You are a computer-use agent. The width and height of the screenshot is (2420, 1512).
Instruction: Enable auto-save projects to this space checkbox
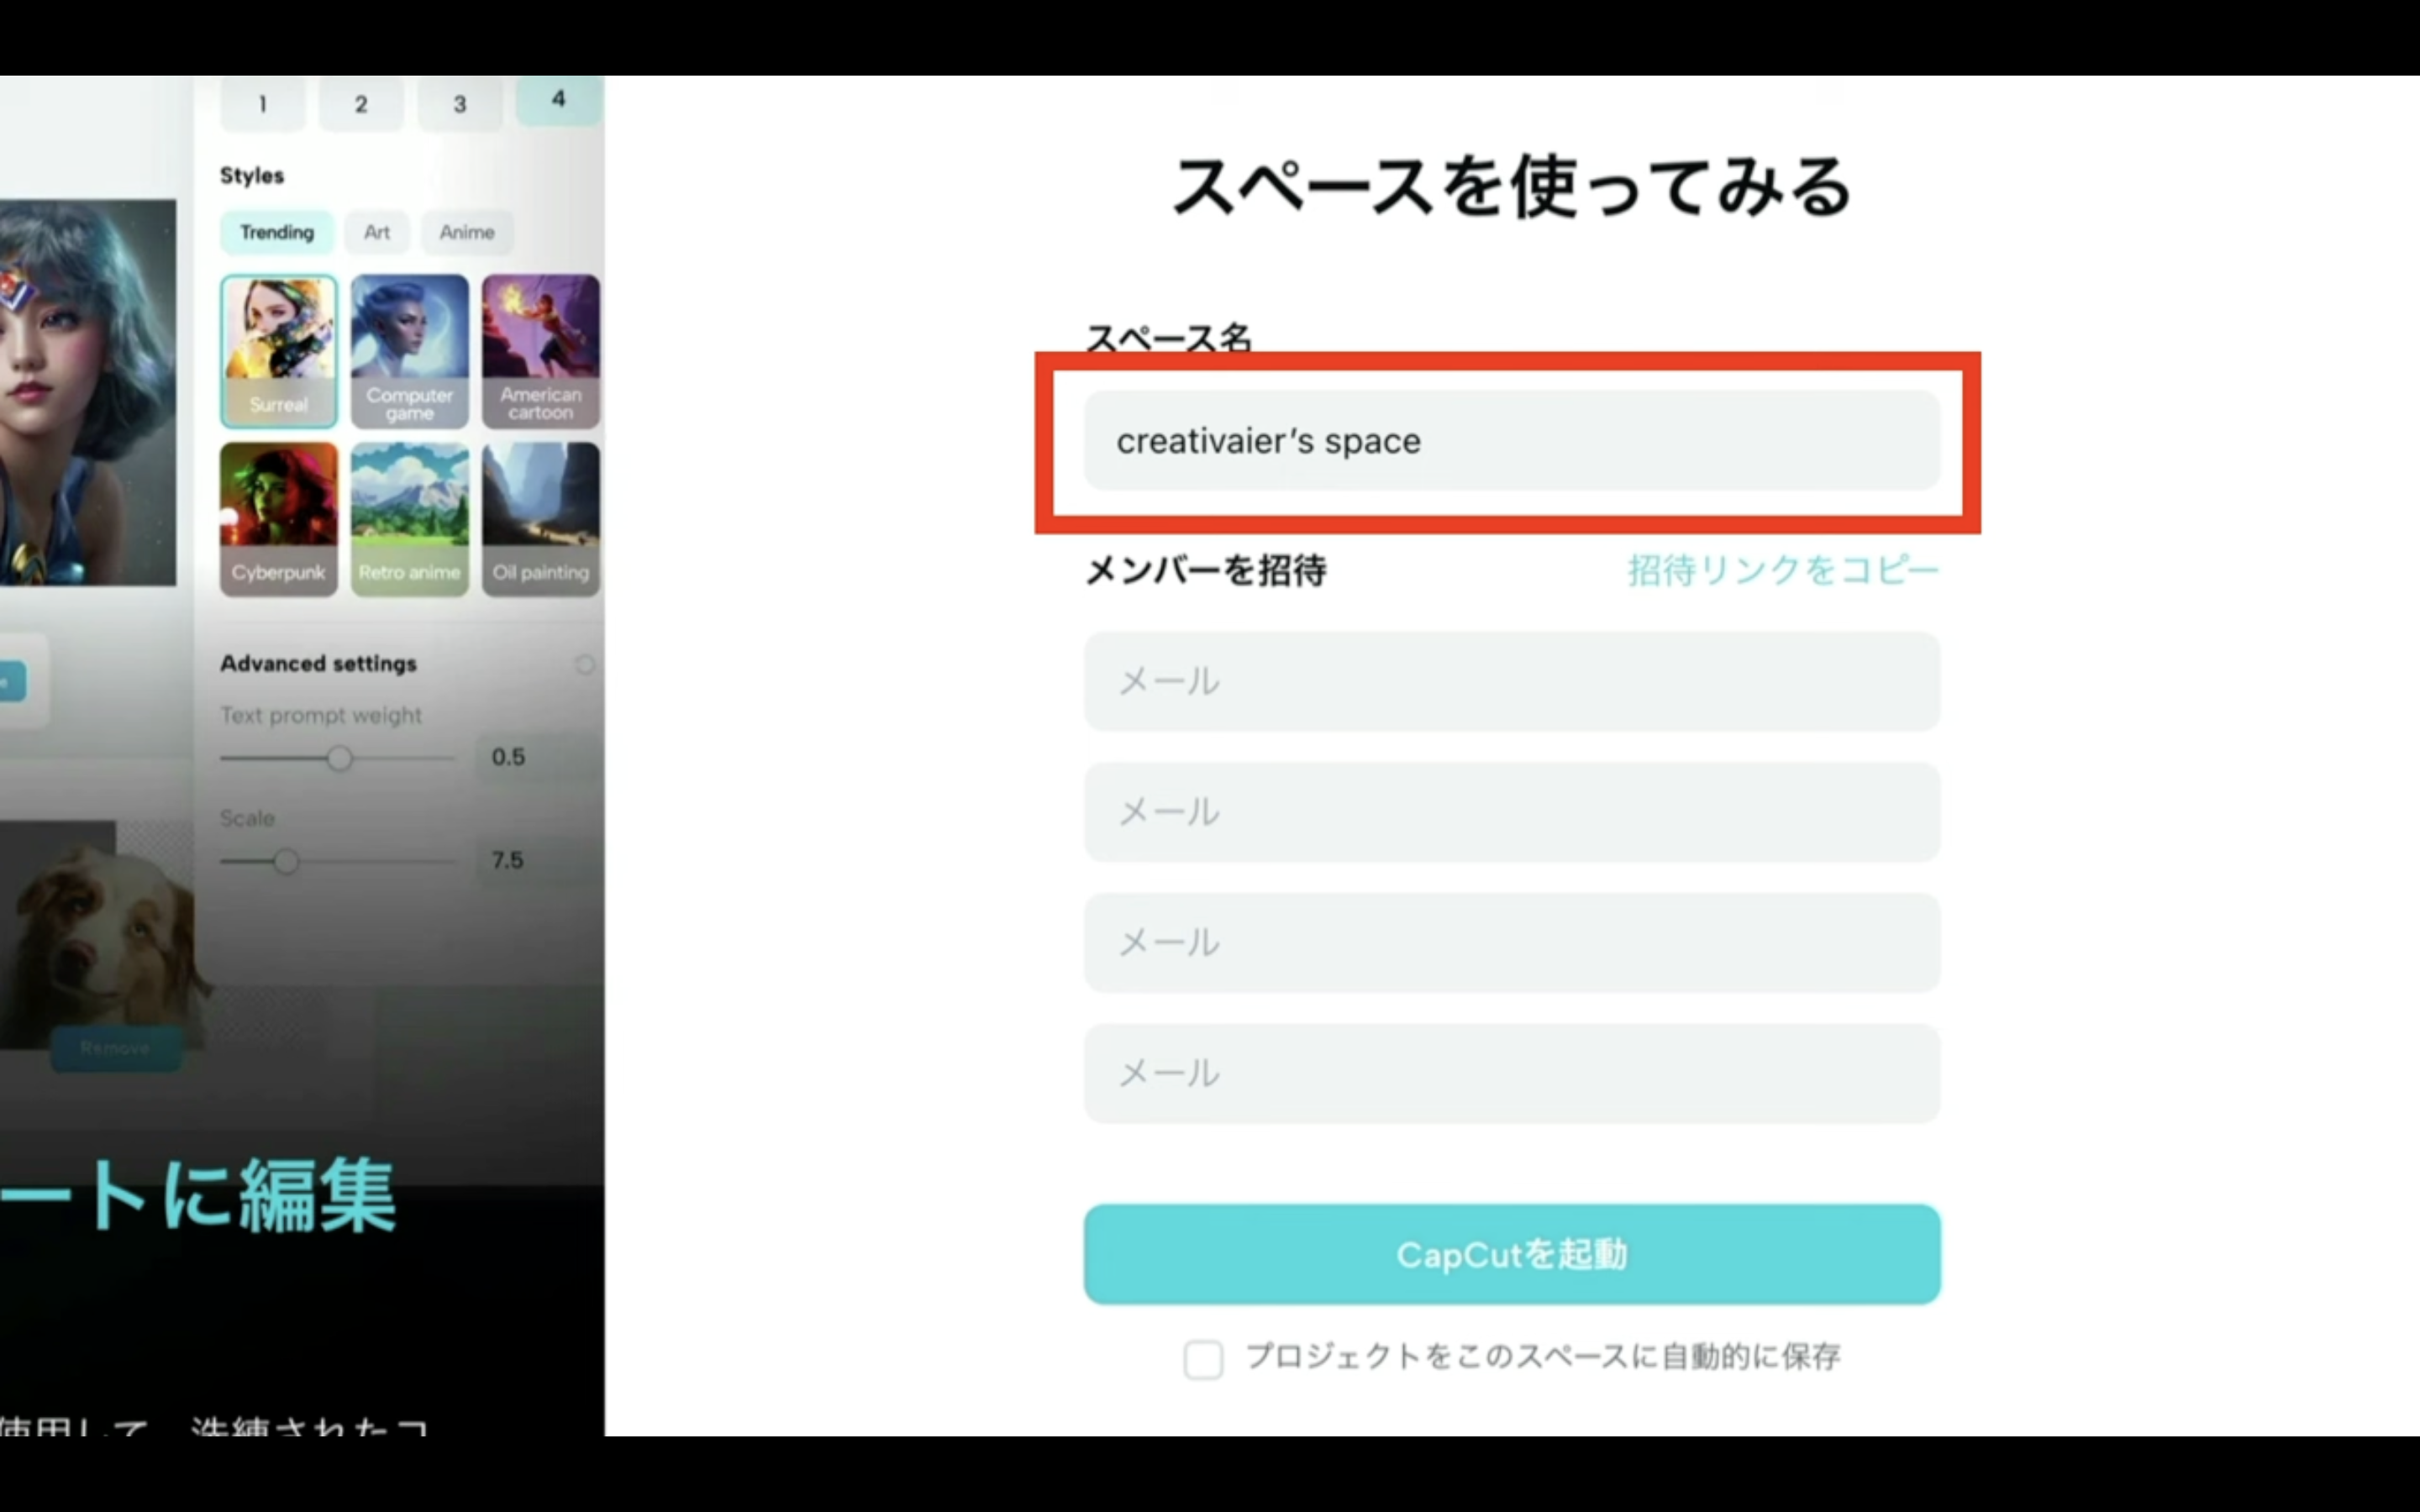[x=1203, y=1359]
